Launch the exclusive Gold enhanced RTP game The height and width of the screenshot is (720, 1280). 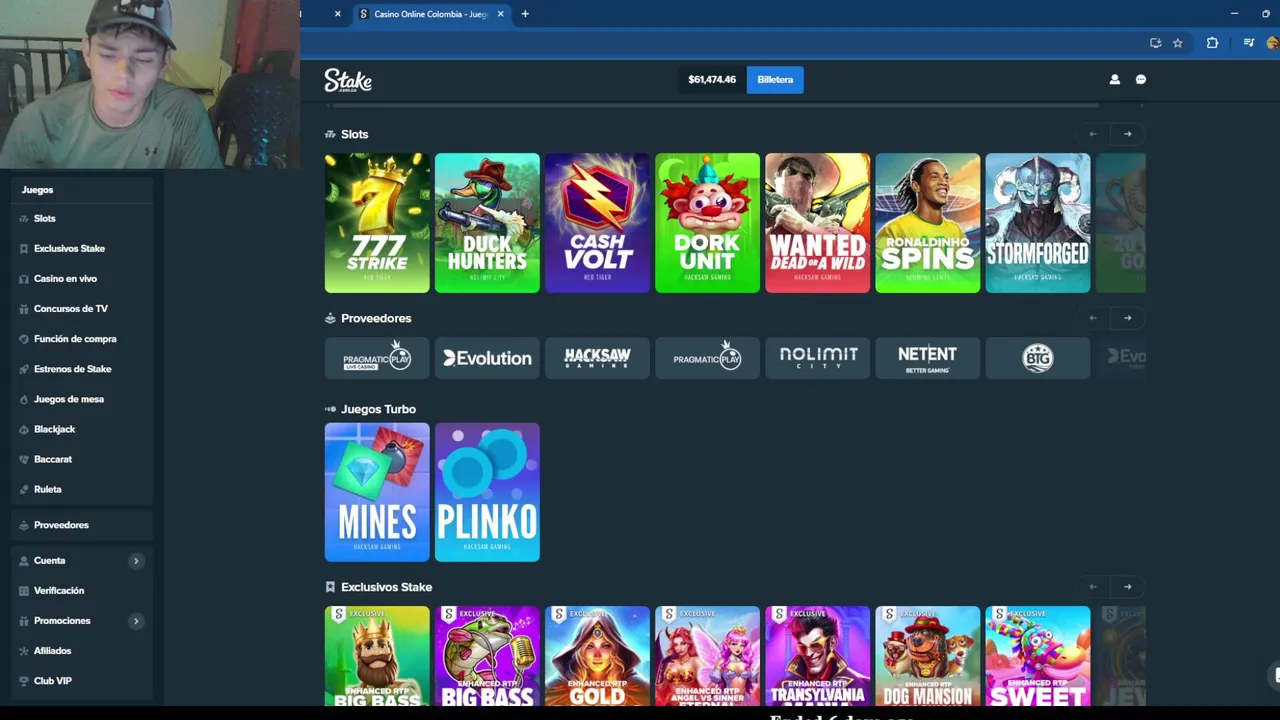tap(597, 656)
